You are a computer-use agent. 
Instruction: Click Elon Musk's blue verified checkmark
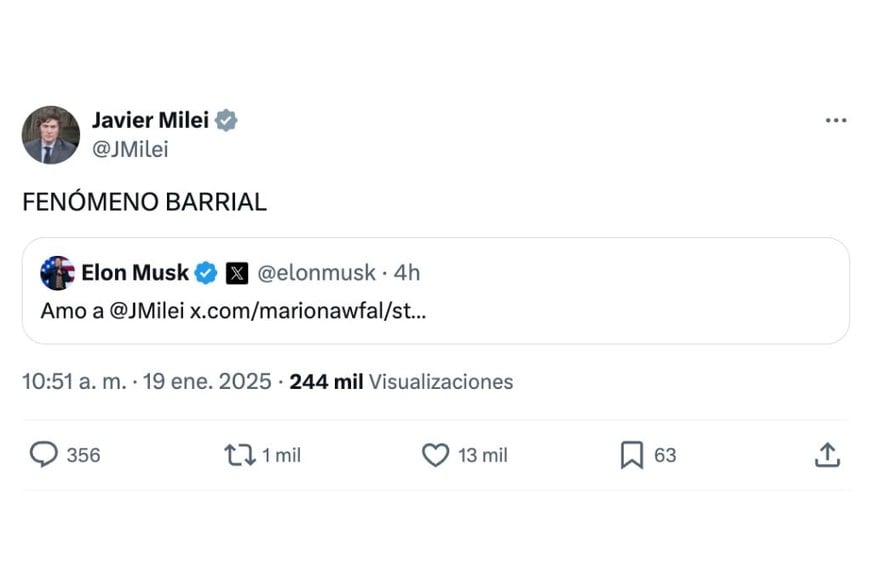[206, 272]
